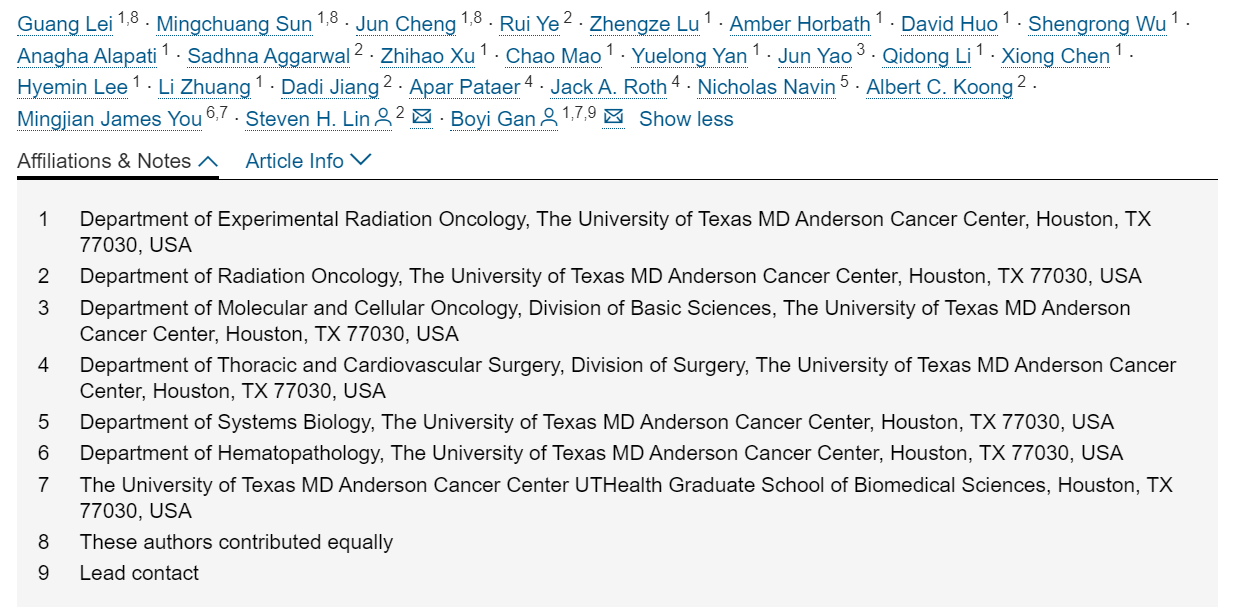Open author link Nicholas Navin
Image resolution: width=1238 pixels, height=613 pixels.
click(766, 87)
